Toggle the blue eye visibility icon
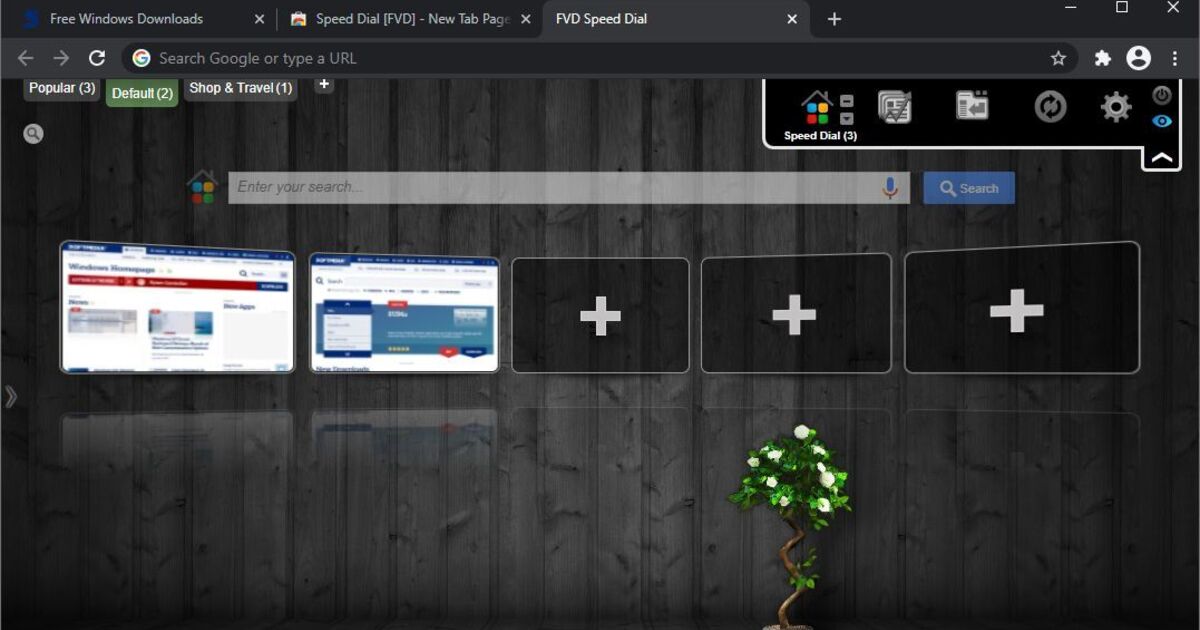This screenshot has width=1200, height=630. click(1161, 121)
